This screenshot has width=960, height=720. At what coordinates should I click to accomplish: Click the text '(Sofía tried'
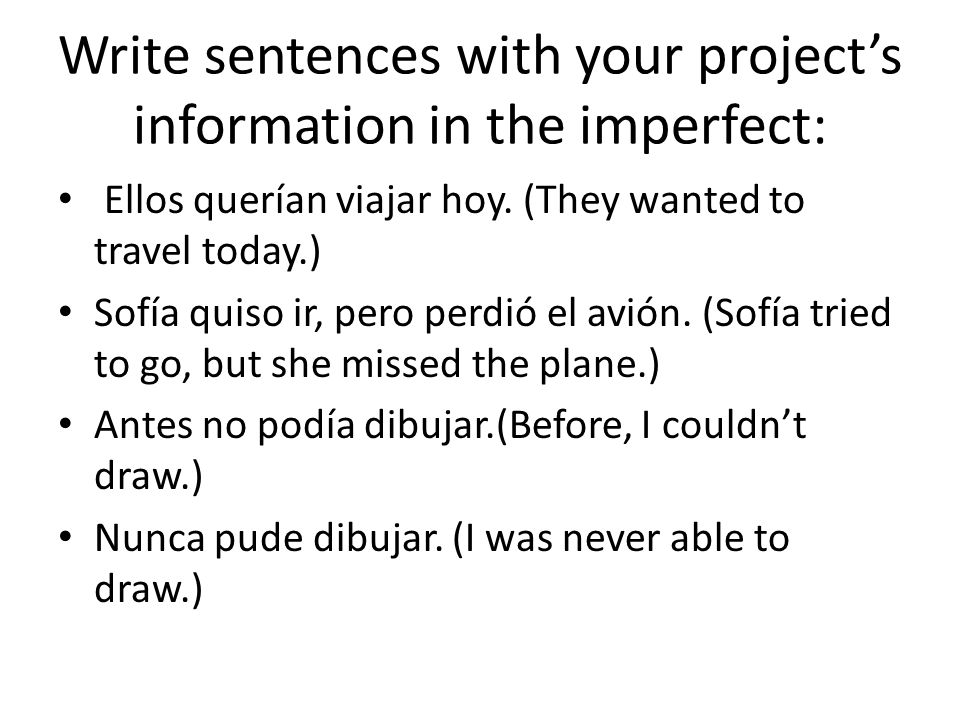797,313
